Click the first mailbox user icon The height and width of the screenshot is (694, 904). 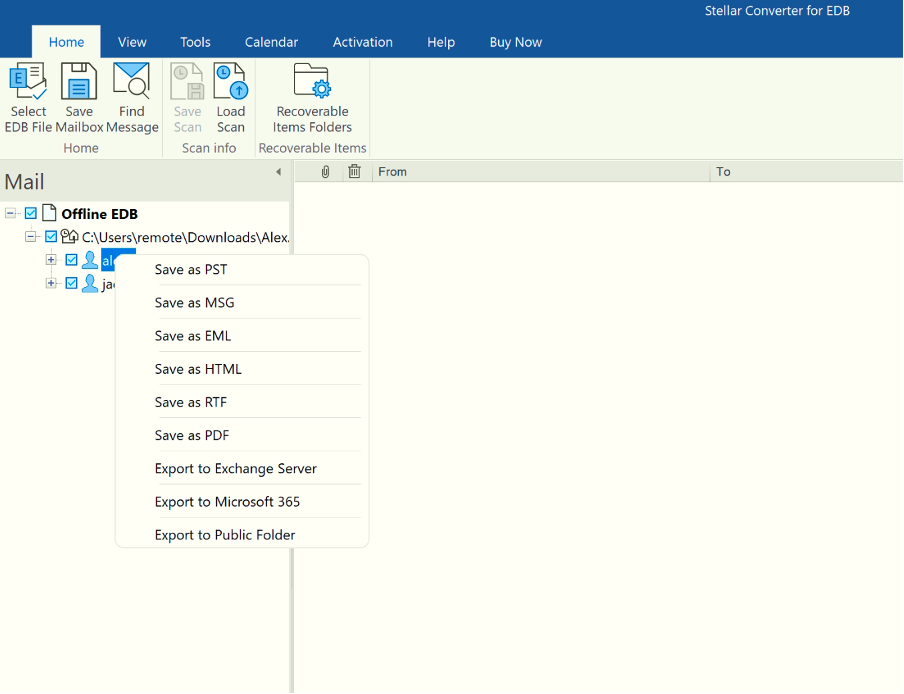(x=90, y=260)
